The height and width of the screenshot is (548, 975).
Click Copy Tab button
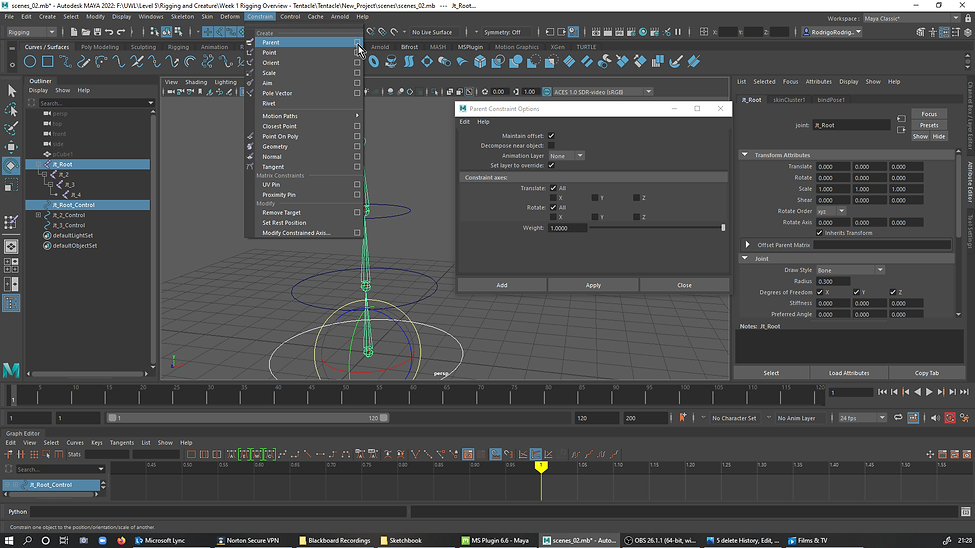[x=926, y=373]
